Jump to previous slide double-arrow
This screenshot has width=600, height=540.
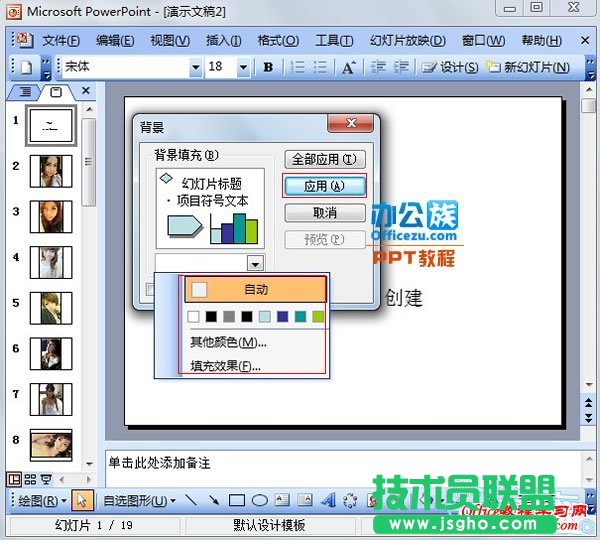pyautogui.click(x=589, y=403)
